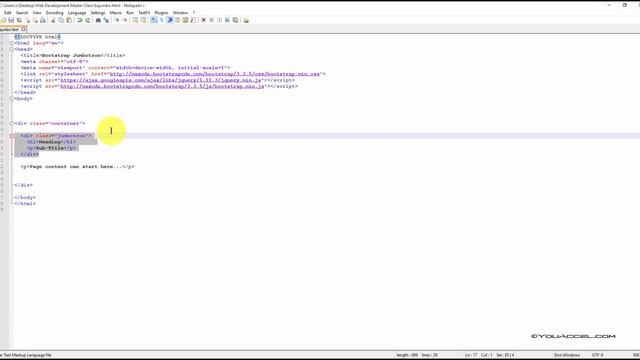Open the View menu
Image resolution: width=640 pixels, height=360 pixels.
pyautogui.click(x=37, y=13)
